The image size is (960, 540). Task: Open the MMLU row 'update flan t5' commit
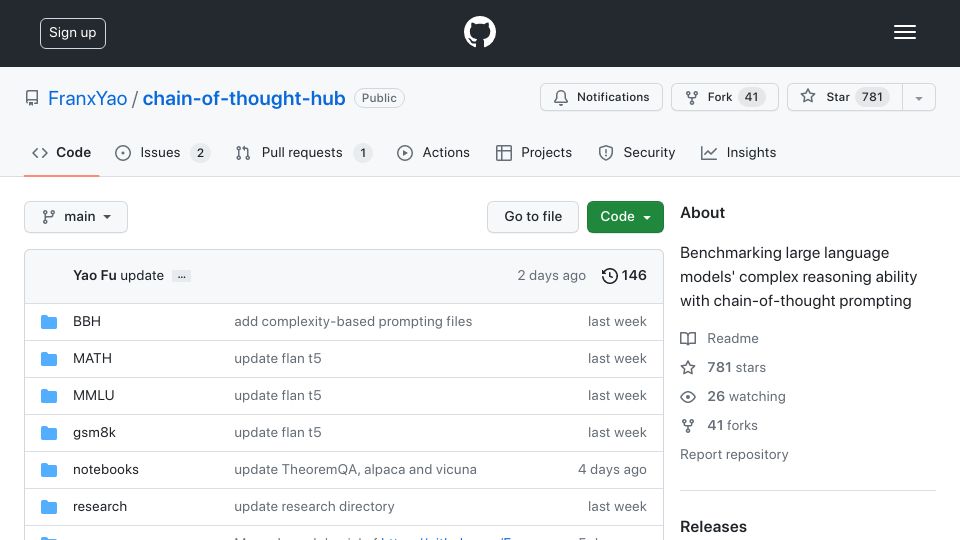pyautogui.click(x=278, y=396)
